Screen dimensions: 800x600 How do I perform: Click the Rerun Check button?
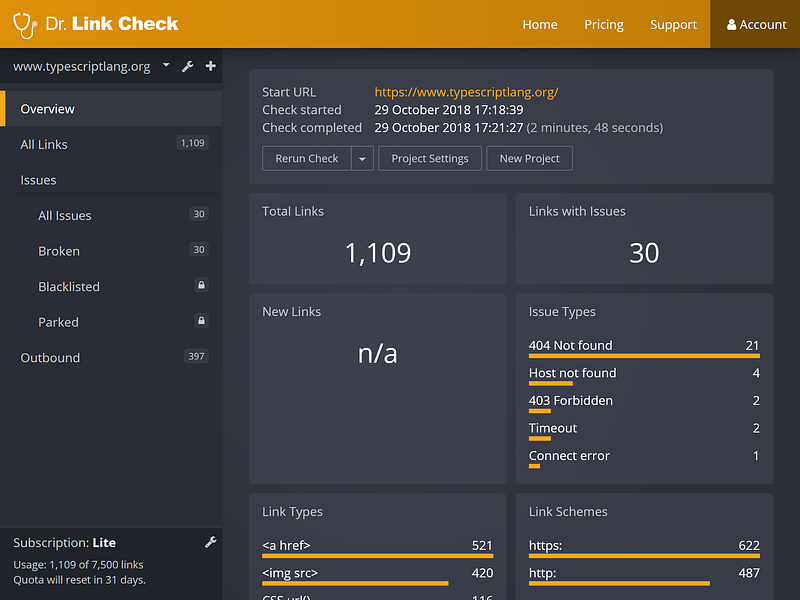click(307, 159)
